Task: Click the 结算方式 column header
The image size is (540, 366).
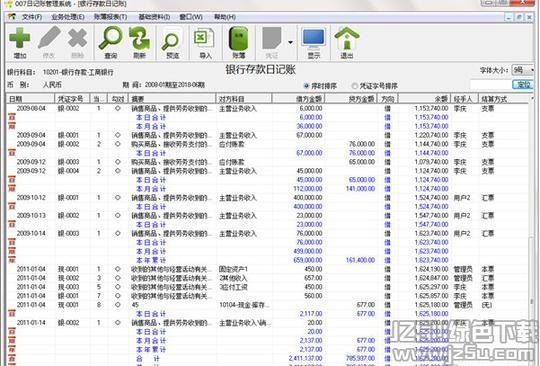Action: click(503, 99)
